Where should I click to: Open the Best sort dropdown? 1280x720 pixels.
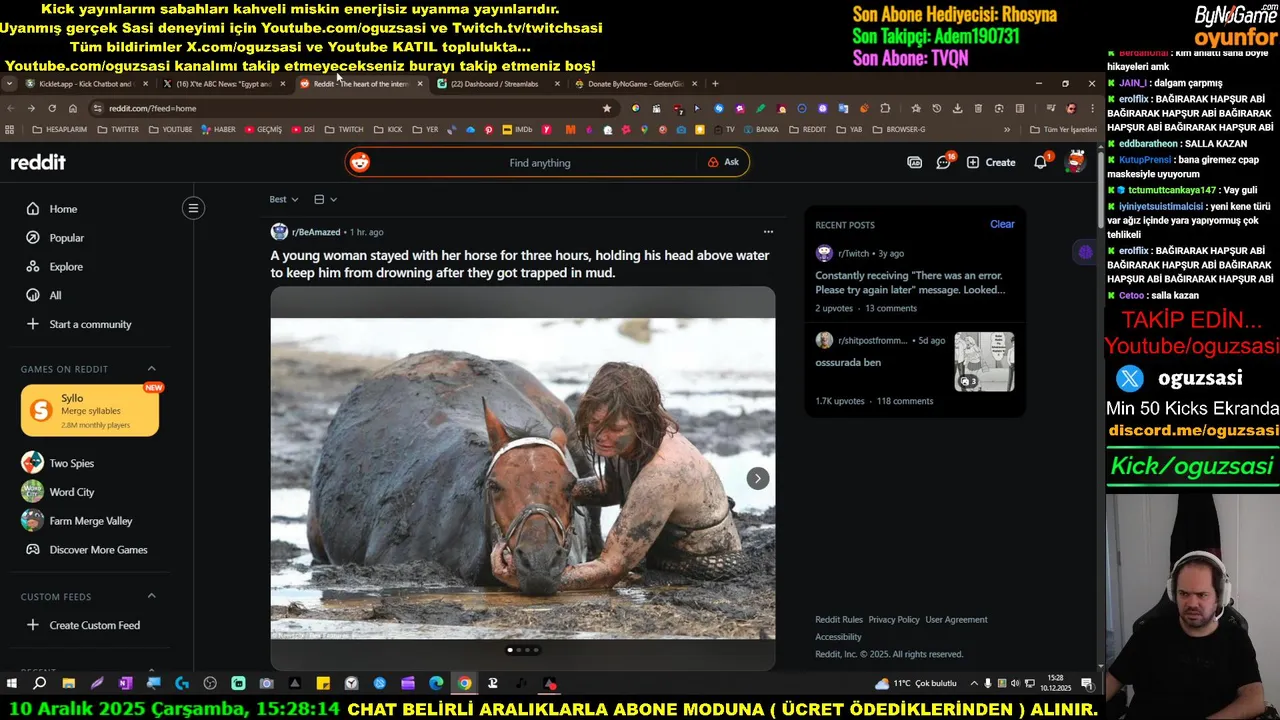click(284, 199)
